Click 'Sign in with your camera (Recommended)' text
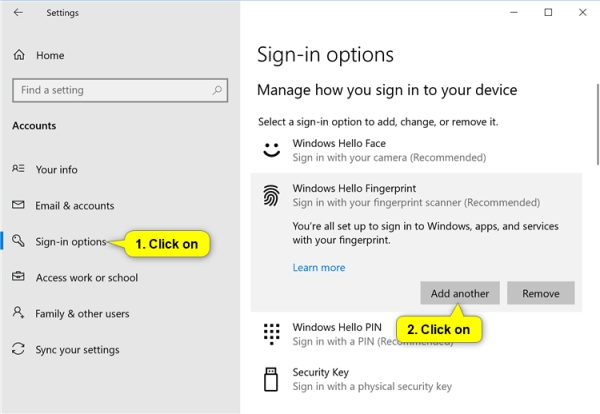The height and width of the screenshot is (414, 600). coord(389,158)
